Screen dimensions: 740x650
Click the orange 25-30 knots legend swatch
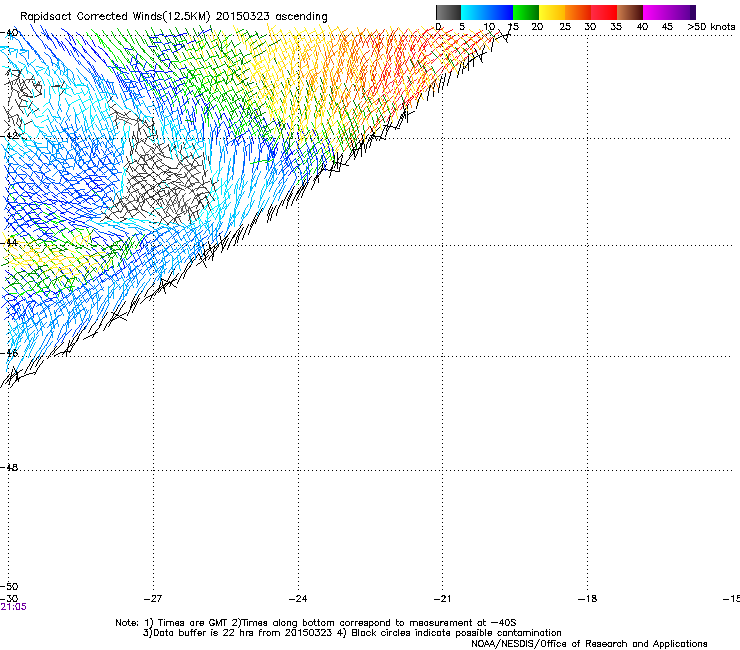578,13
